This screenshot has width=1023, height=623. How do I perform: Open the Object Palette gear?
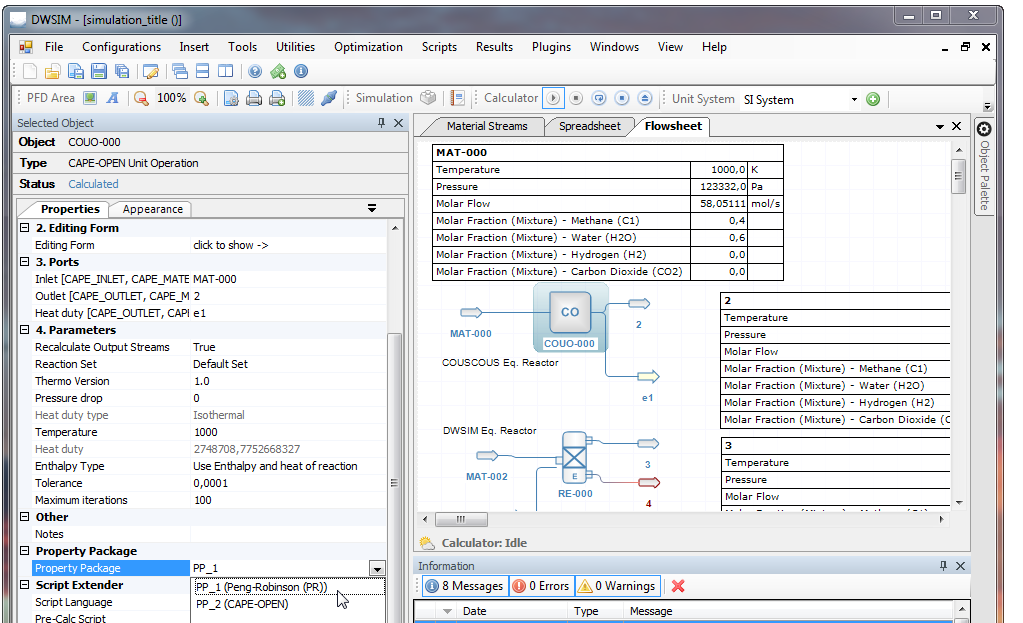click(x=984, y=129)
